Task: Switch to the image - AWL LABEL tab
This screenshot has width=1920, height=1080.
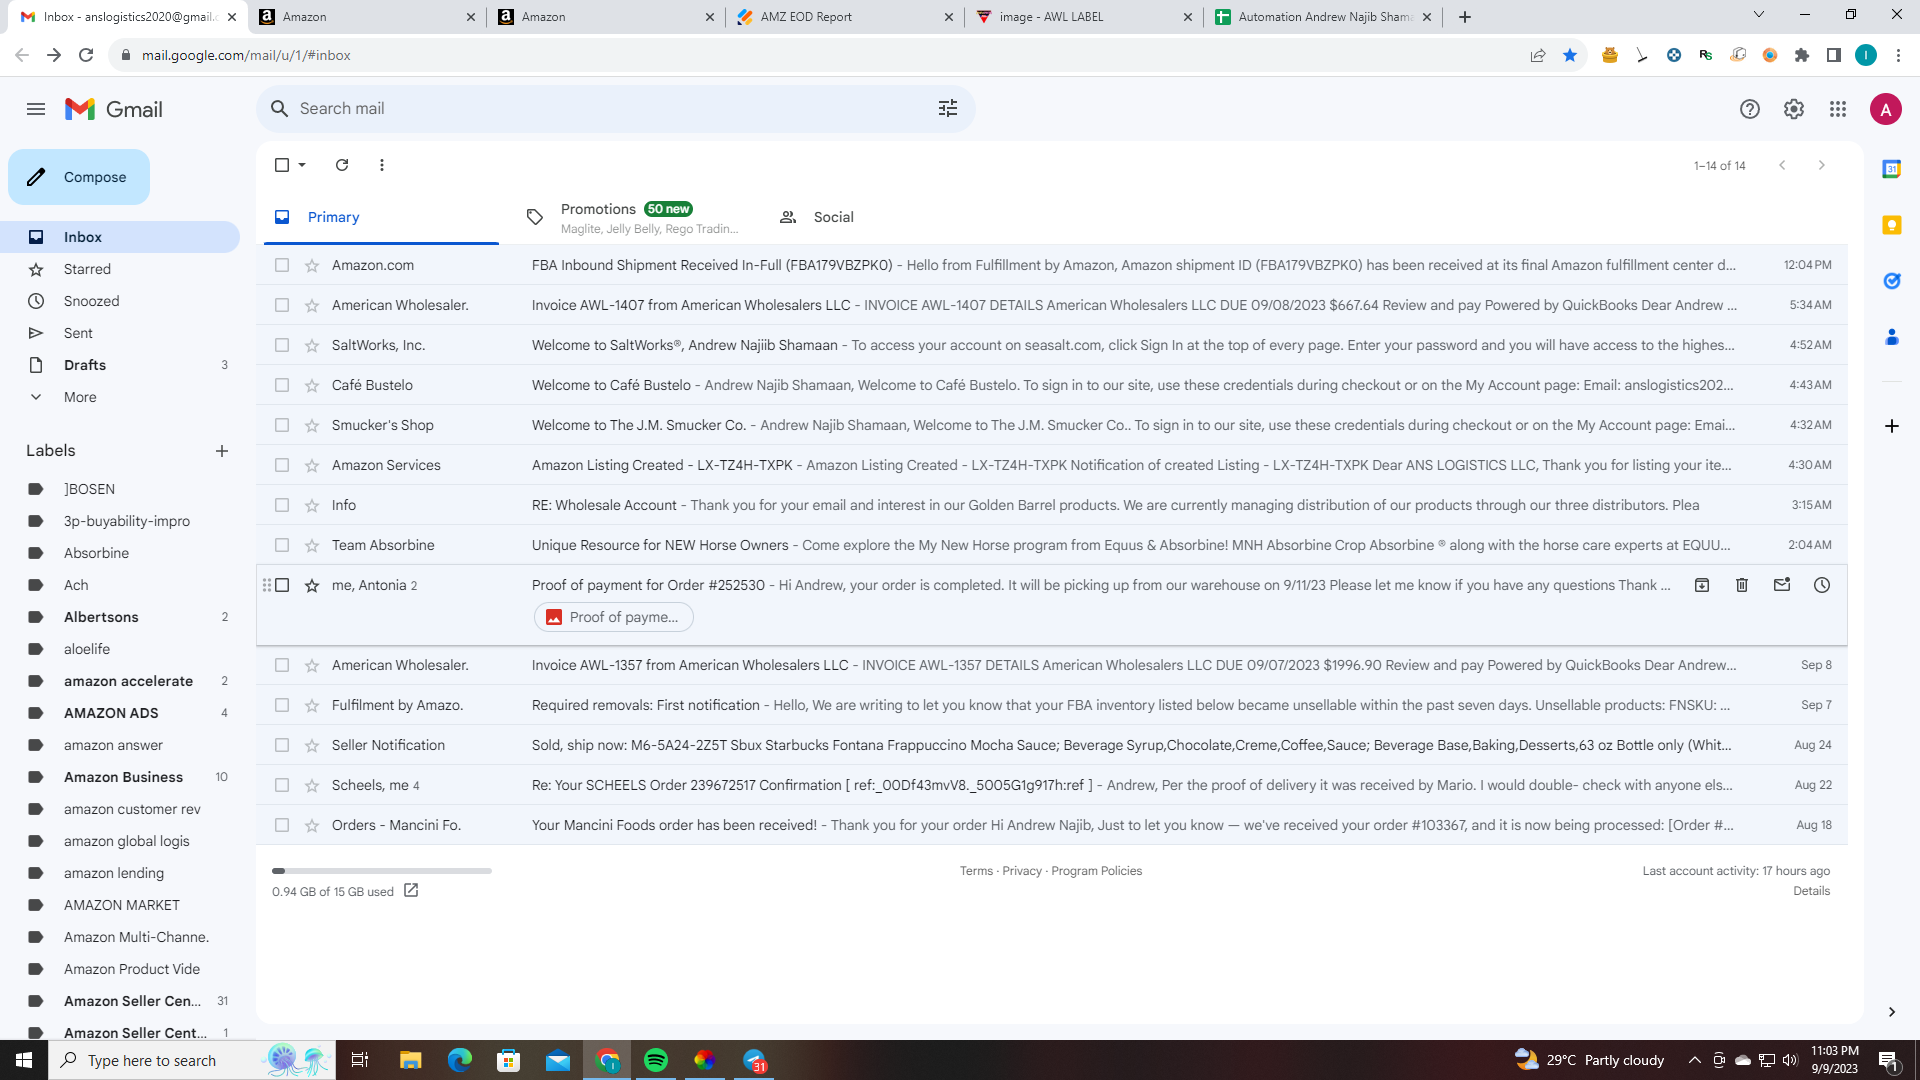Action: coord(1085,17)
